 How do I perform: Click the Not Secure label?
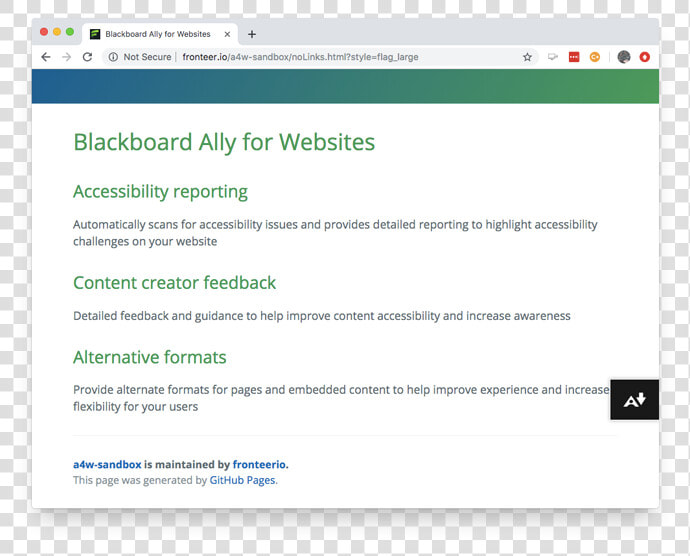pos(147,57)
